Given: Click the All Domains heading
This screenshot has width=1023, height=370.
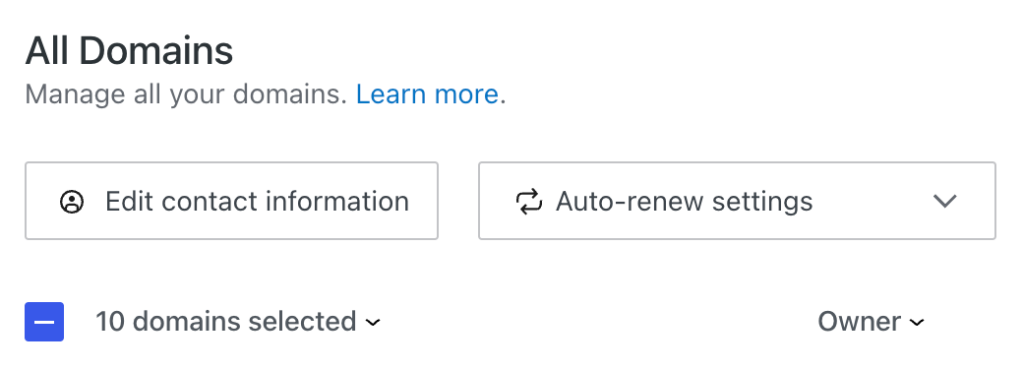Looking at the screenshot, I should [x=129, y=52].
